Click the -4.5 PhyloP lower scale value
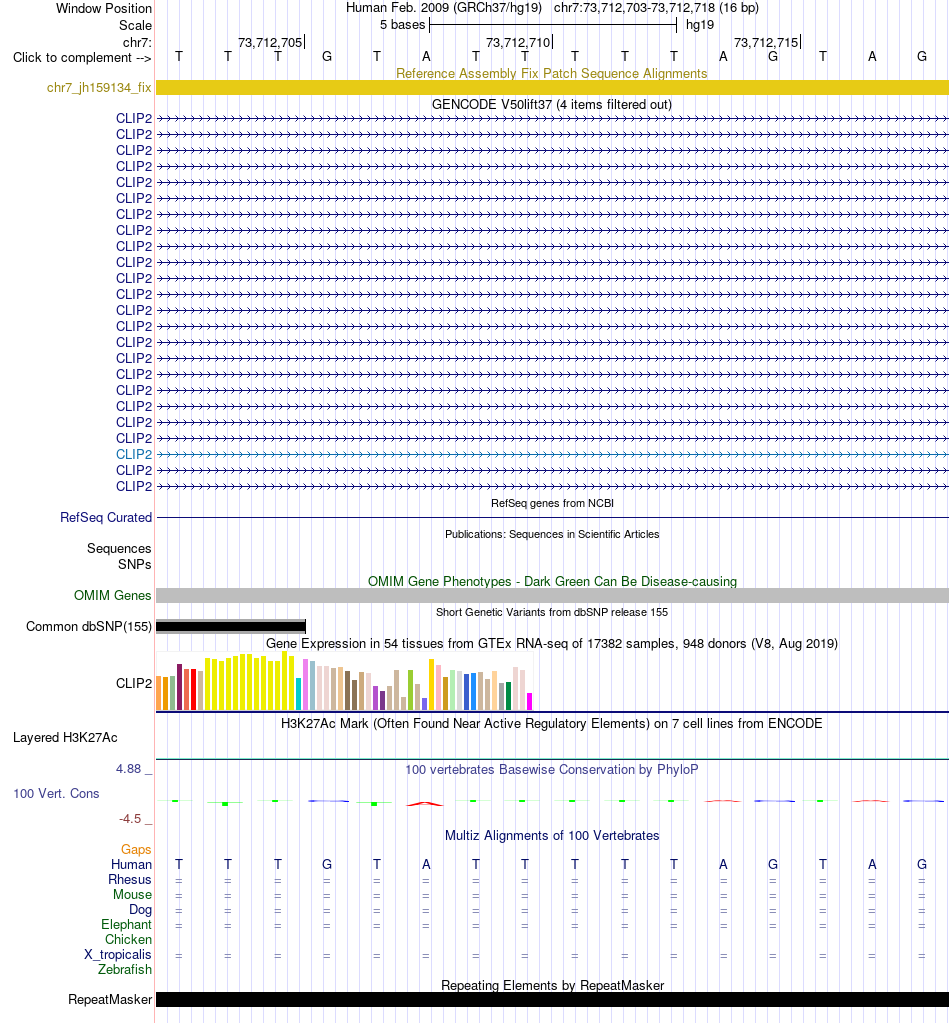Viewport: 950px width, 1023px height. (x=130, y=818)
